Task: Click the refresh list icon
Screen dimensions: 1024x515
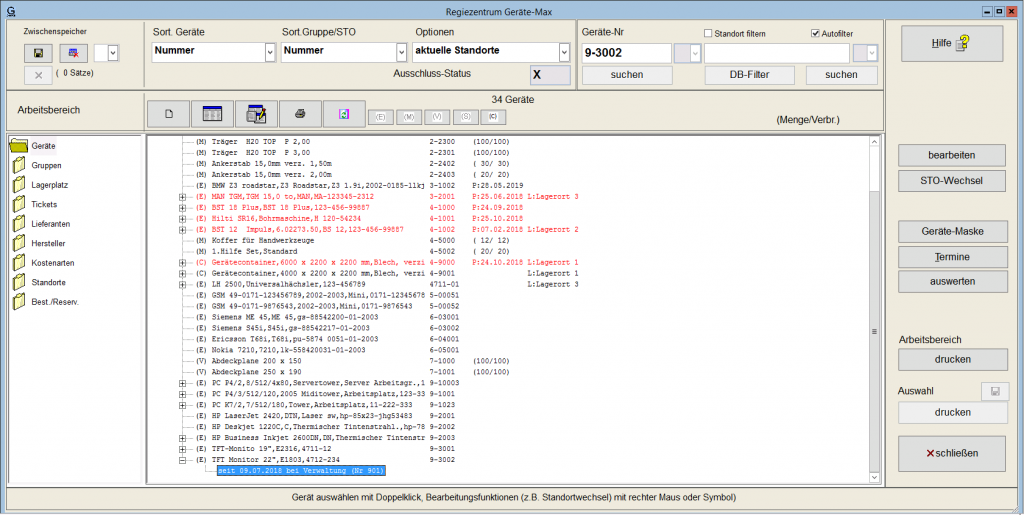Action: [x=344, y=114]
